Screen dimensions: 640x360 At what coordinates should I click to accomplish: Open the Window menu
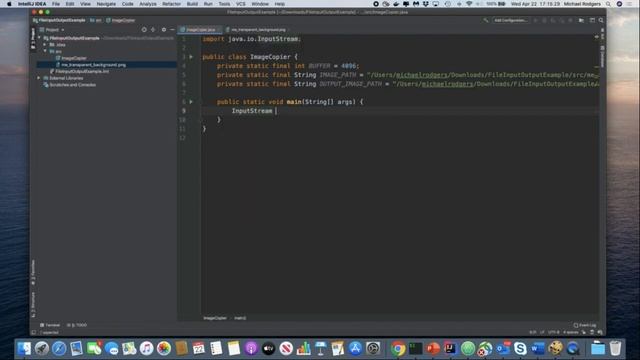pos(260,4)
